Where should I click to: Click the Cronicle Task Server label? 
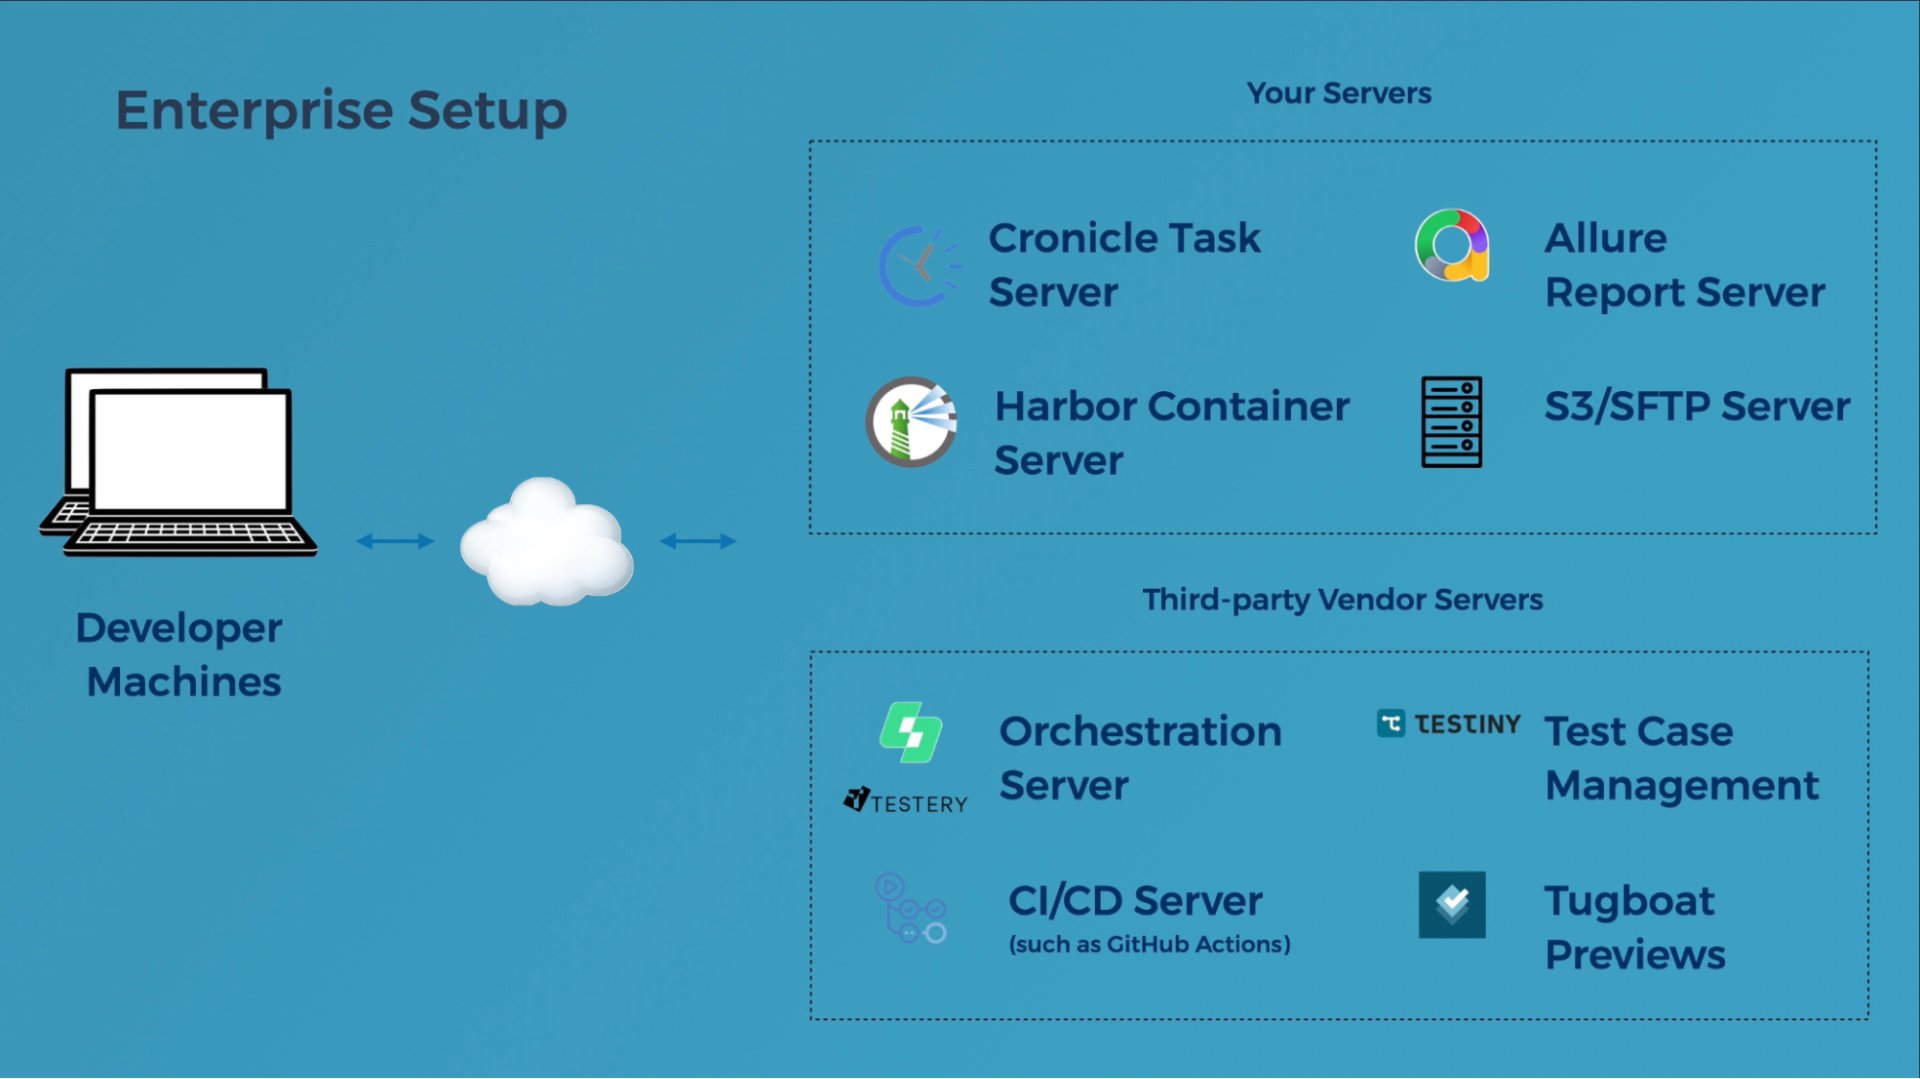pyautogui.click(x=1124, y=265)
